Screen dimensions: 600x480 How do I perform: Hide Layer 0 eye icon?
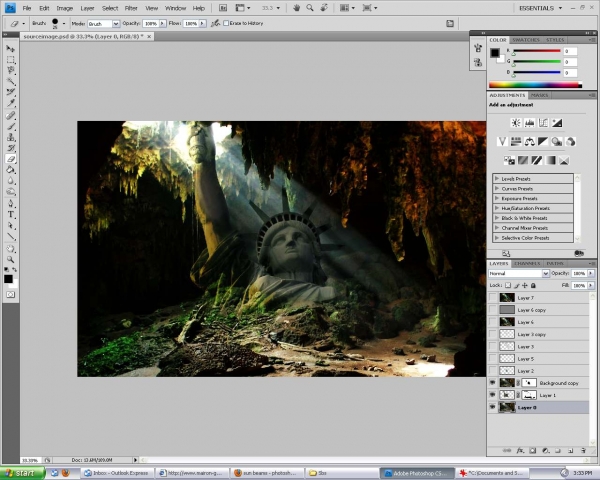[492, 407]
